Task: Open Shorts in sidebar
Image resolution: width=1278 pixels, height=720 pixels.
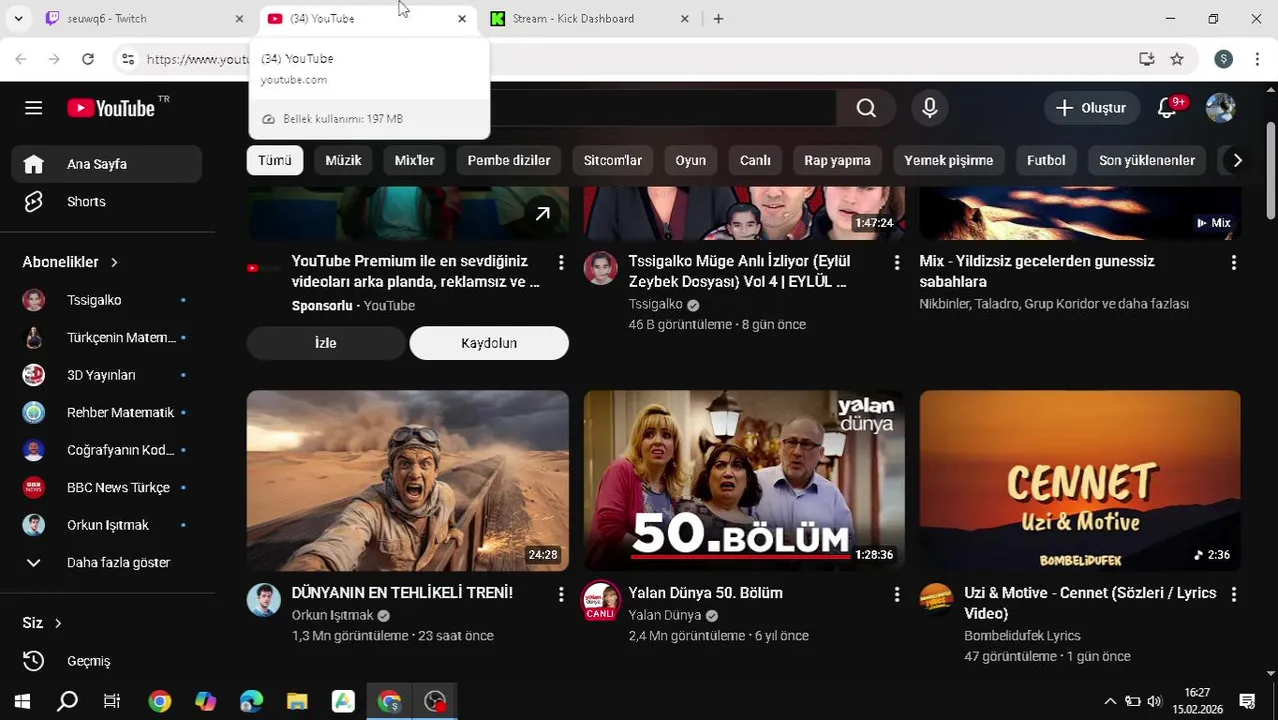Action: (107, 202)
